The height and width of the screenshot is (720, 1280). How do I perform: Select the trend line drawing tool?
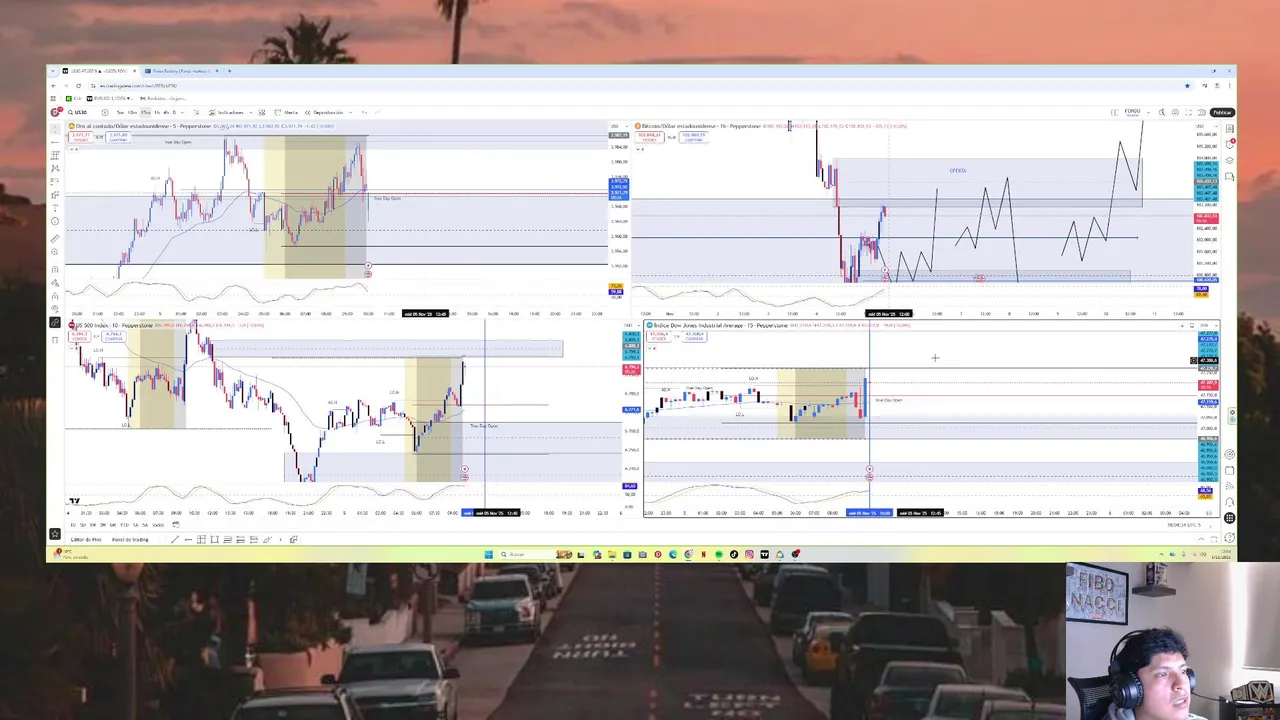point(55,142)
